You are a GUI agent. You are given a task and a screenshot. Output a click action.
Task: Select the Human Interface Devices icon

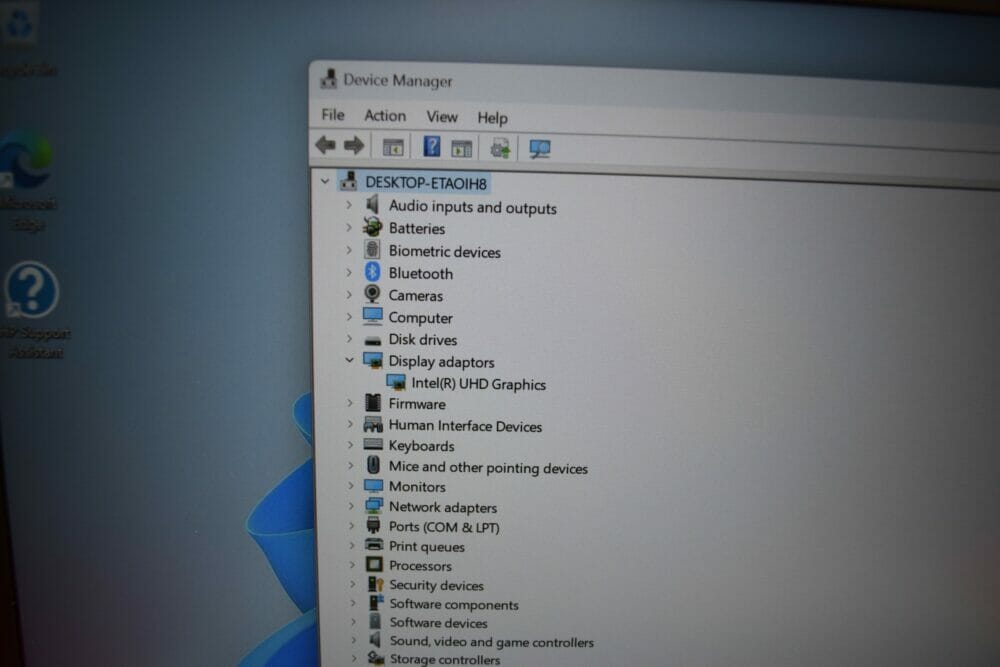pos(373,424)
